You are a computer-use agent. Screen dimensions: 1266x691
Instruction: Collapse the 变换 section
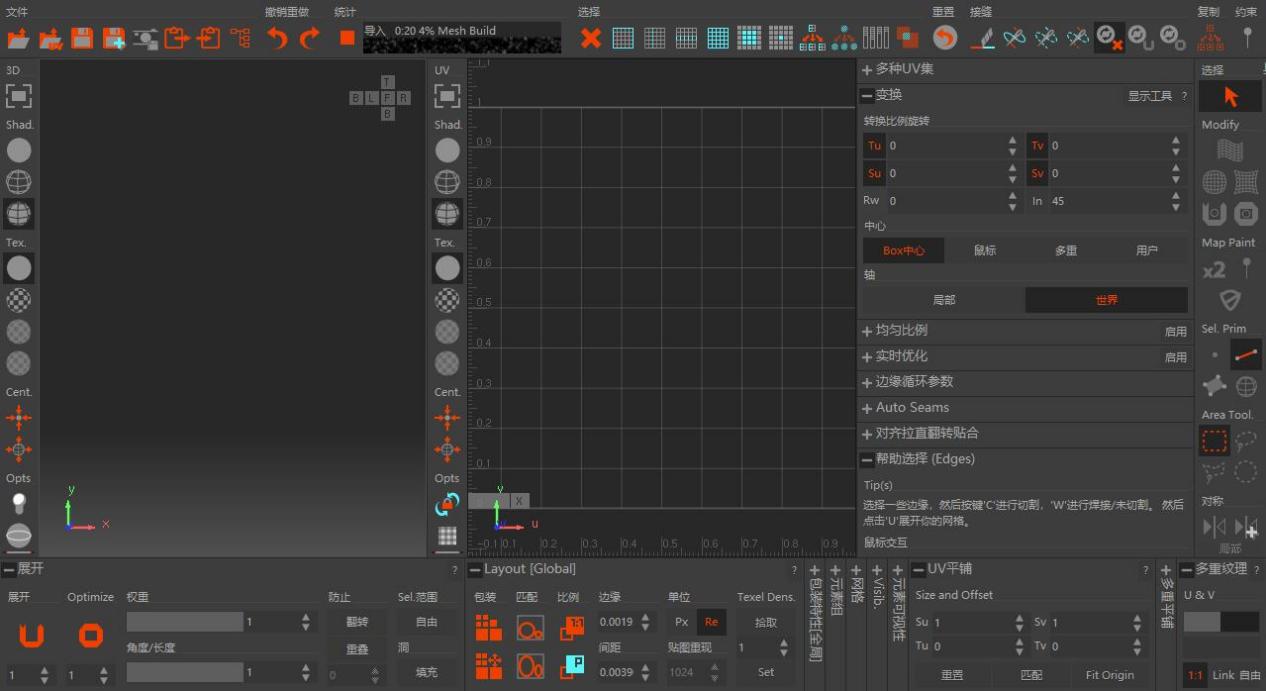pyautogui.click(x=882, y=95)
